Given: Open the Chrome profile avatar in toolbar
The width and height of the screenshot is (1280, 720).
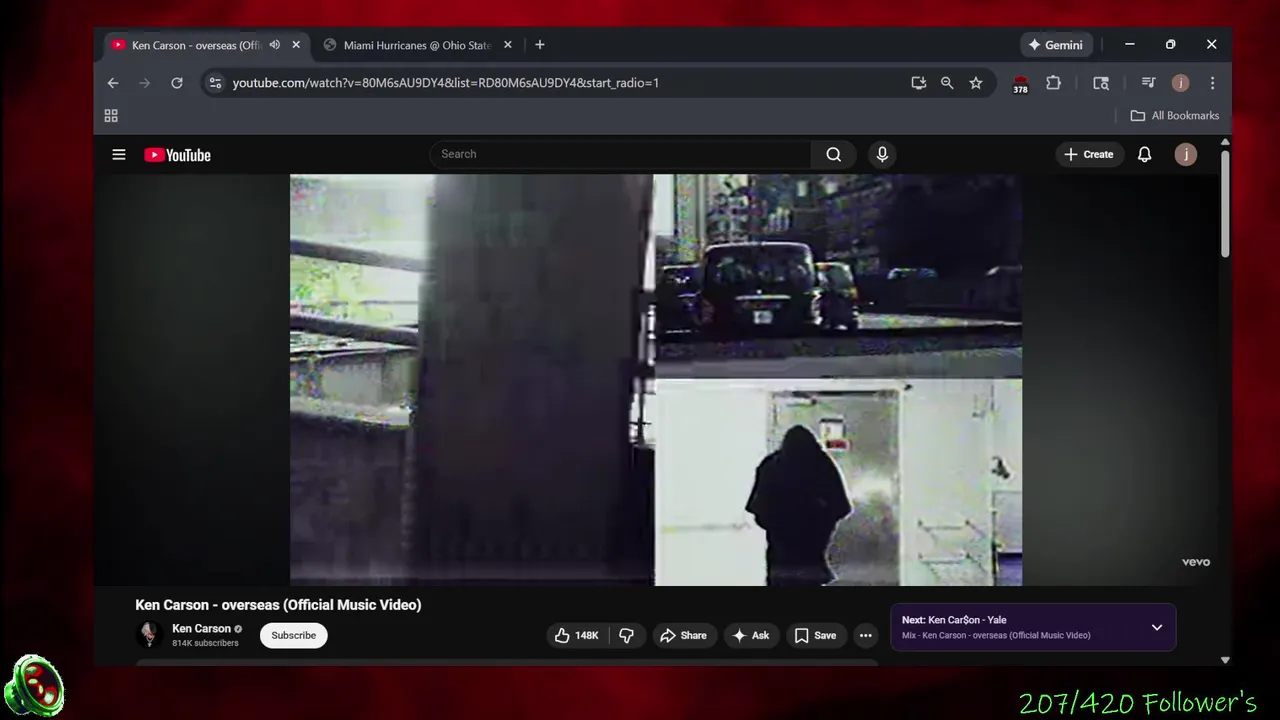Looking at the screenshot, I should coord(1180,83).
